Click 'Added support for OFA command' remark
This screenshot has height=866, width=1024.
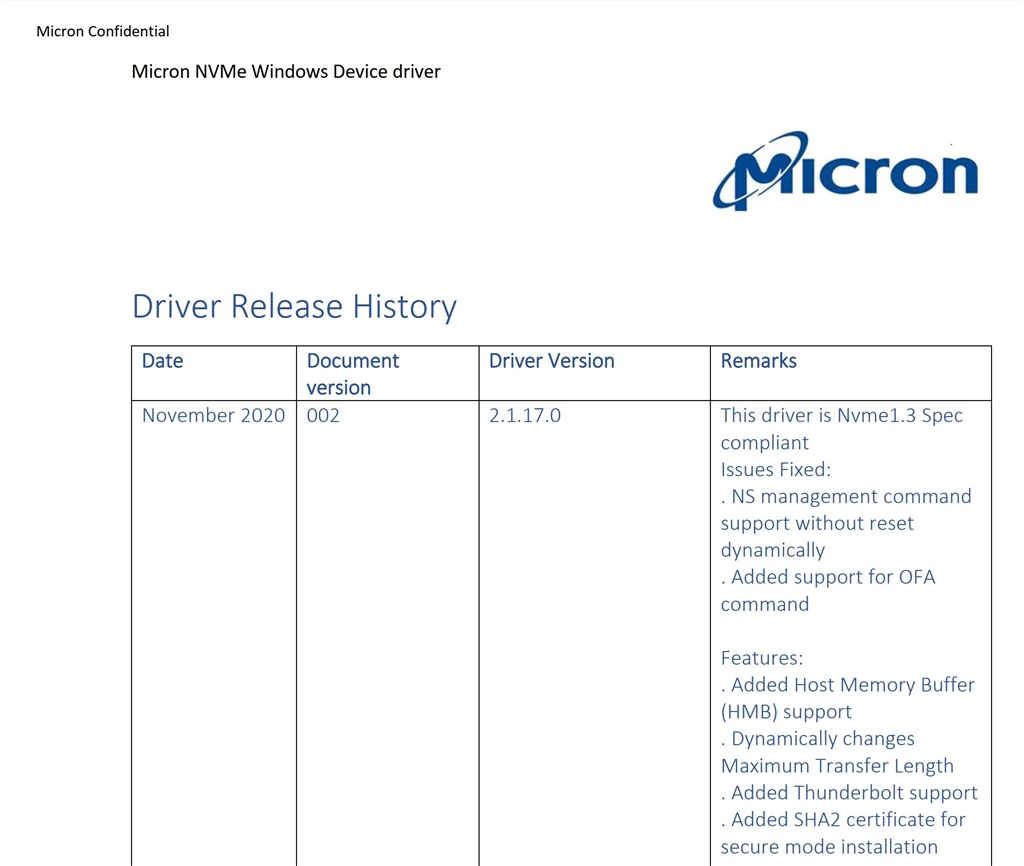(x=828, y=590)
